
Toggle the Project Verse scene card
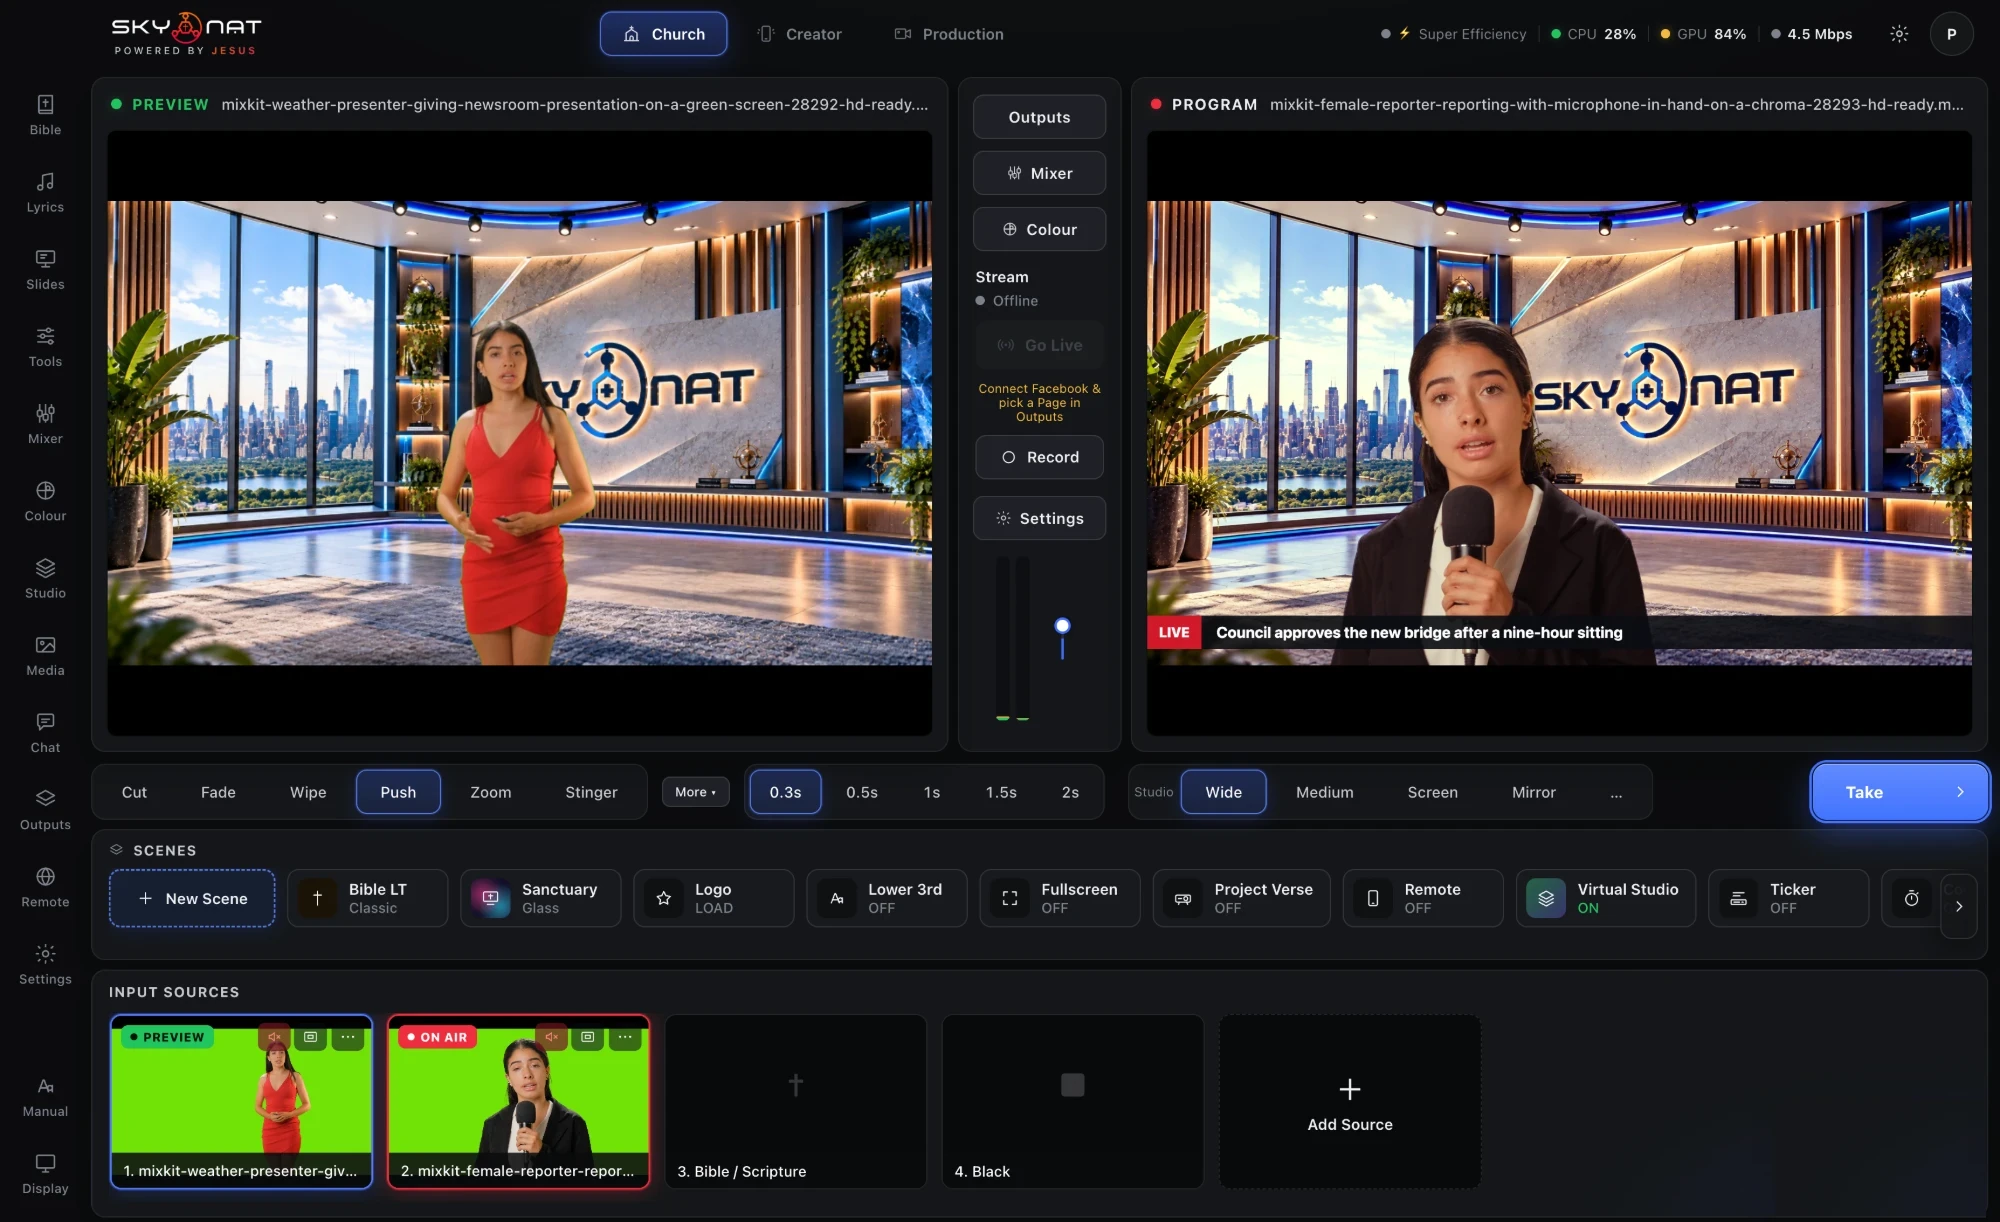(x=1241, y=898)
